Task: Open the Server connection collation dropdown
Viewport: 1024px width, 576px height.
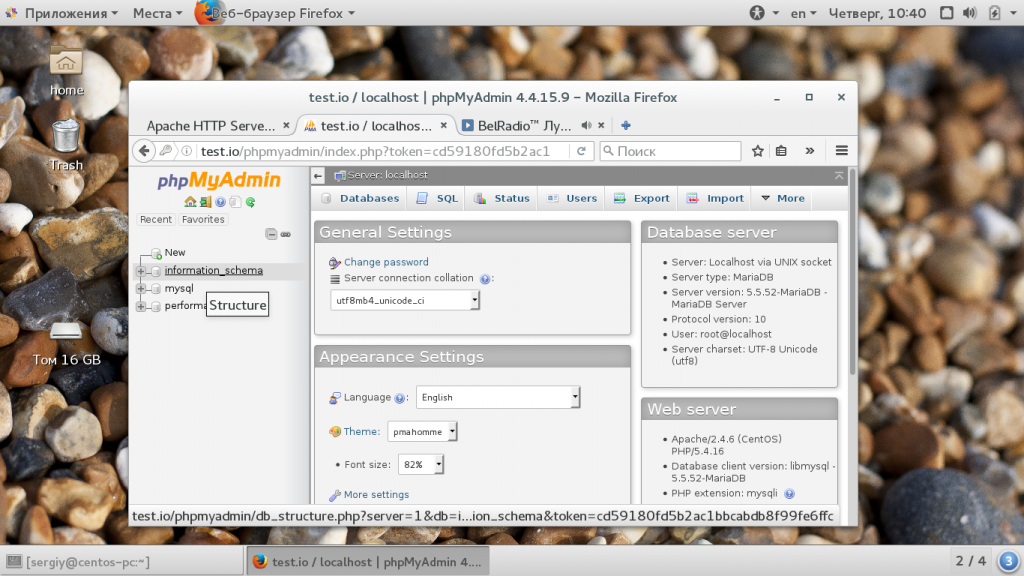Action: [405, 300]
